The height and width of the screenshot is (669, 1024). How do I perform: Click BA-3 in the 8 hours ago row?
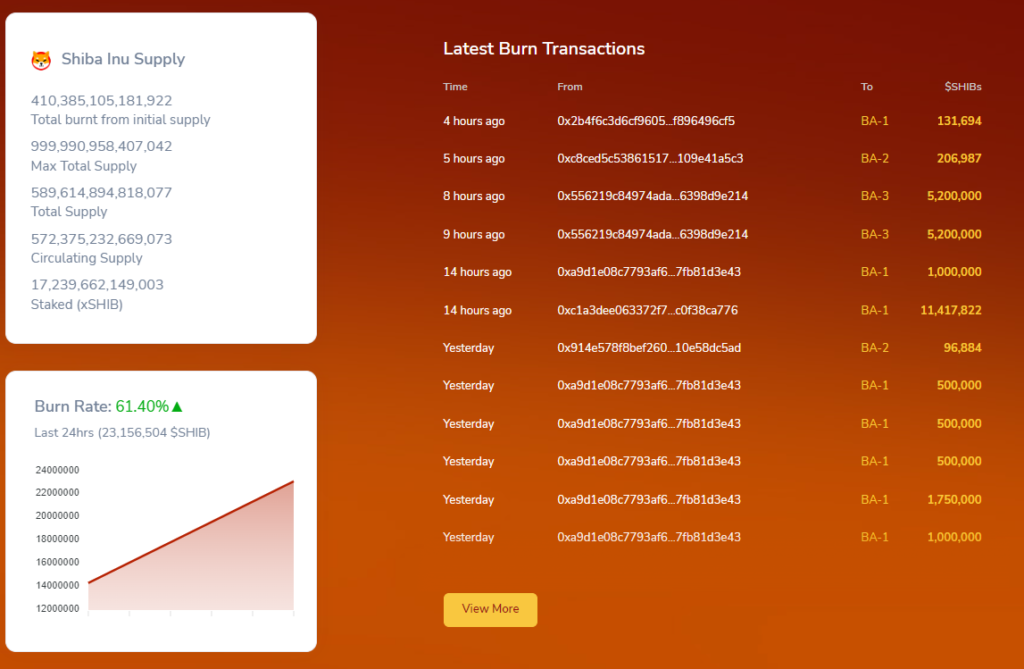[x=874, y=196]
